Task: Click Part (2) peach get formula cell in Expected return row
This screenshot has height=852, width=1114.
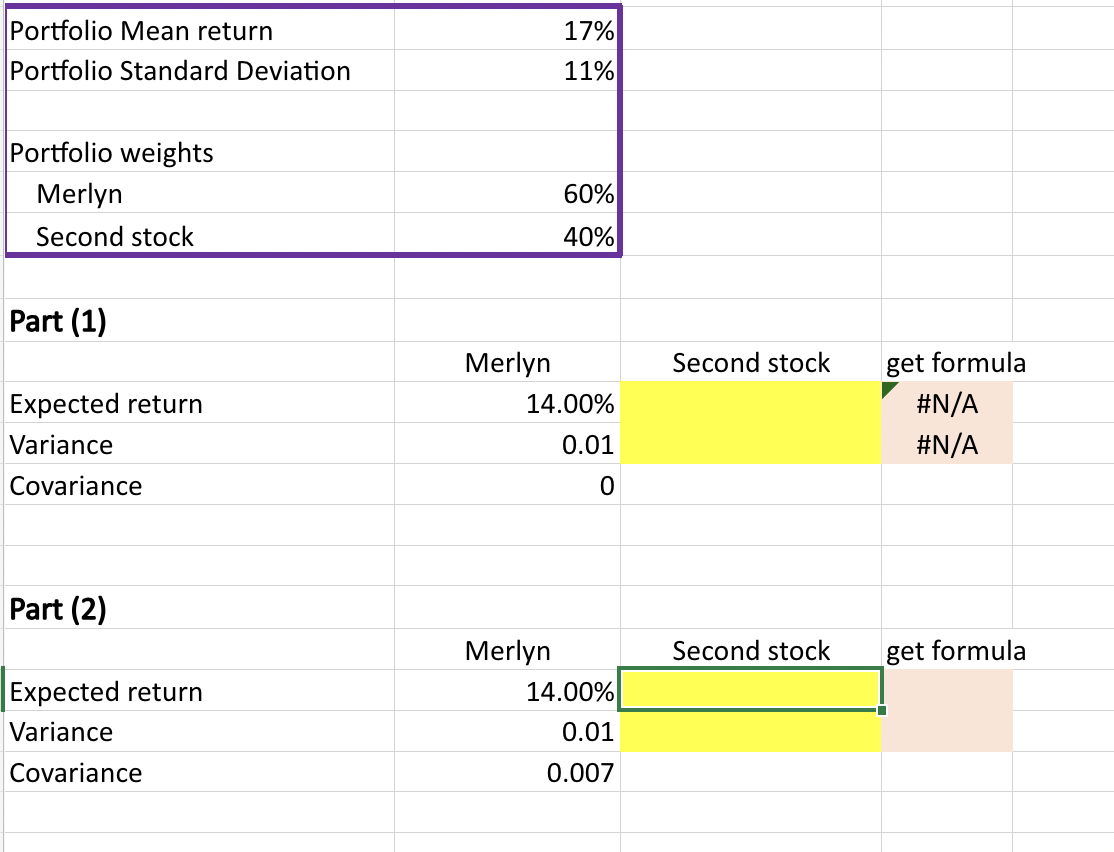Action: (x=946, y=691)
